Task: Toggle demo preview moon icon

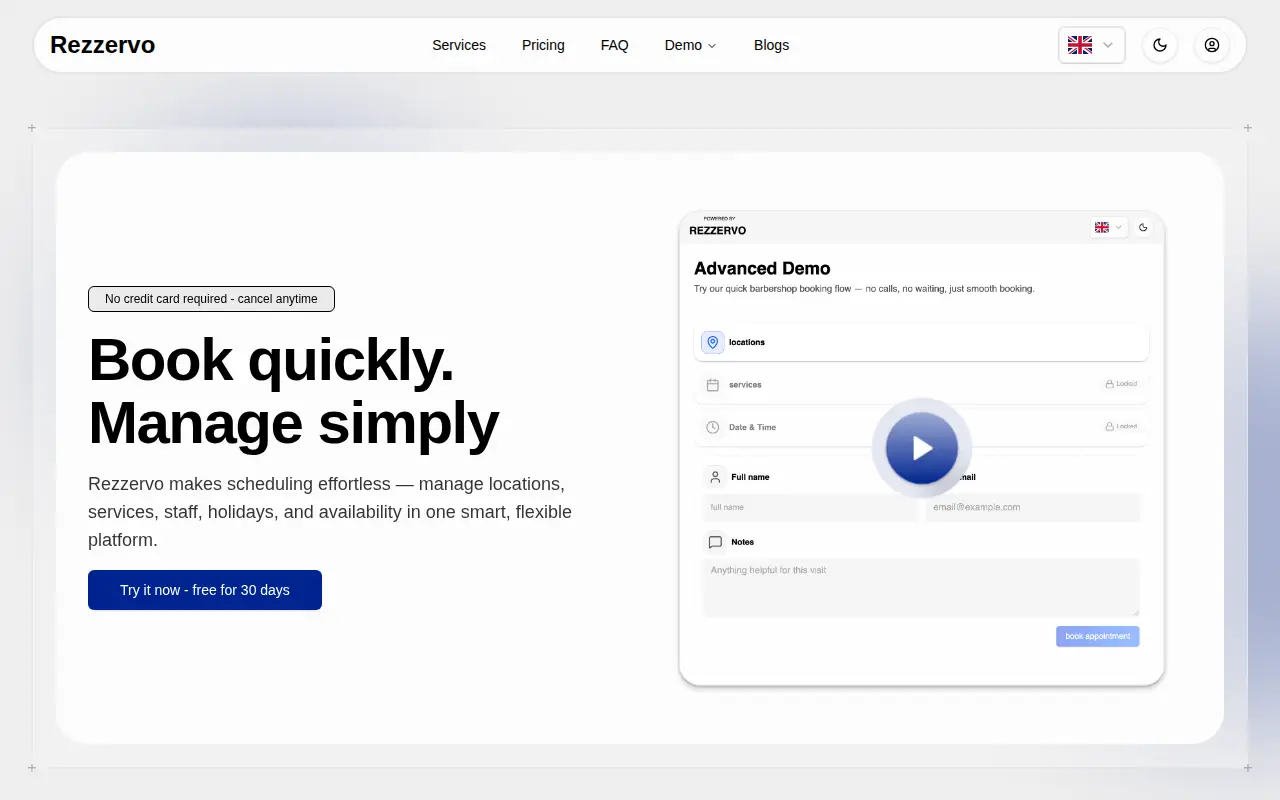Action: click(1144, 227)
